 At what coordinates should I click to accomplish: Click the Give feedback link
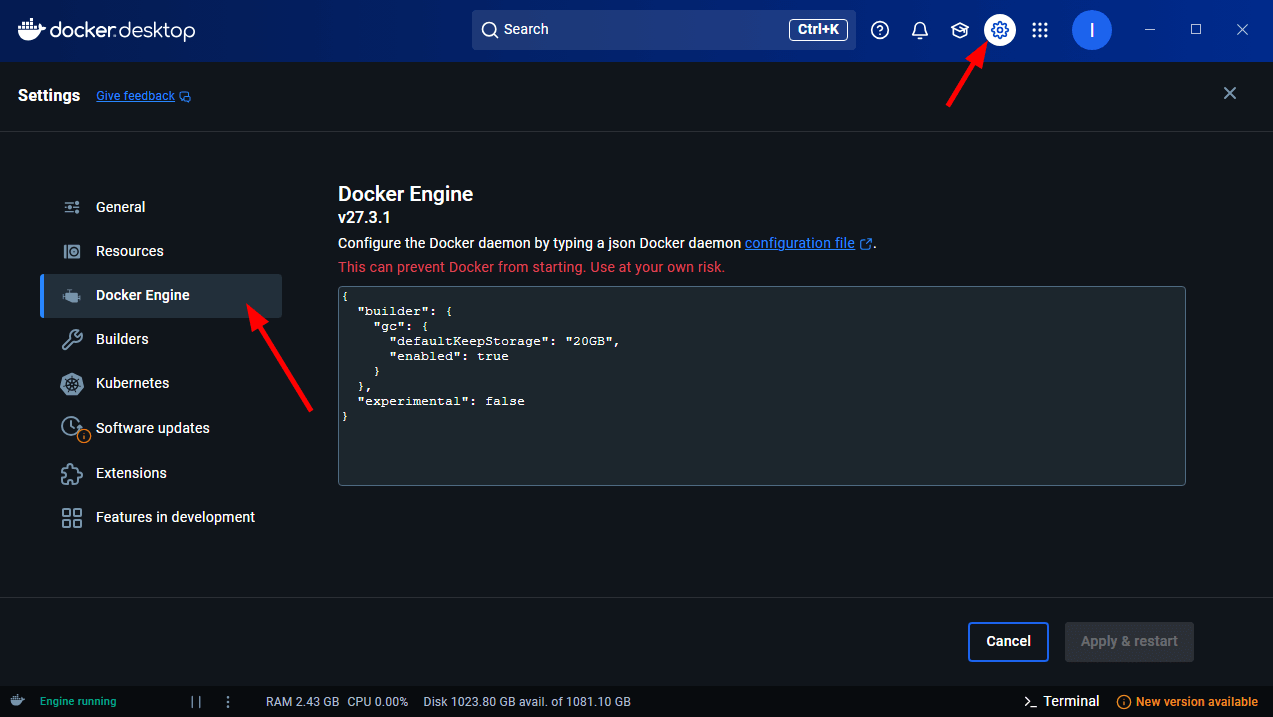(x=135, y=95)
